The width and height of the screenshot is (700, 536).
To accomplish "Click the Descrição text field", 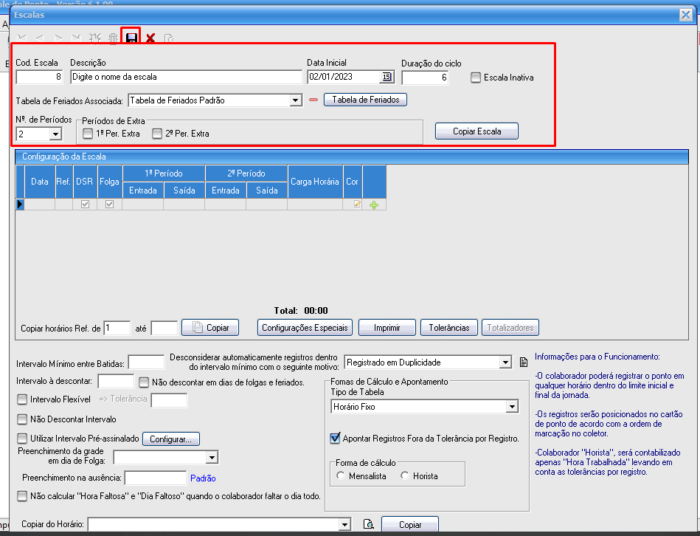I will pyautogui.click(x=186, y=76).
